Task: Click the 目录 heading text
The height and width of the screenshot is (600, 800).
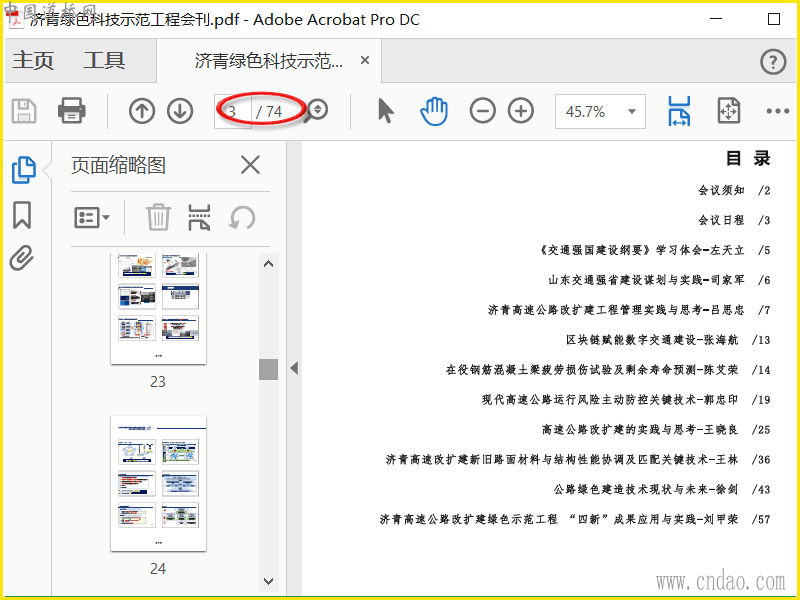Action: pos(748,159)
